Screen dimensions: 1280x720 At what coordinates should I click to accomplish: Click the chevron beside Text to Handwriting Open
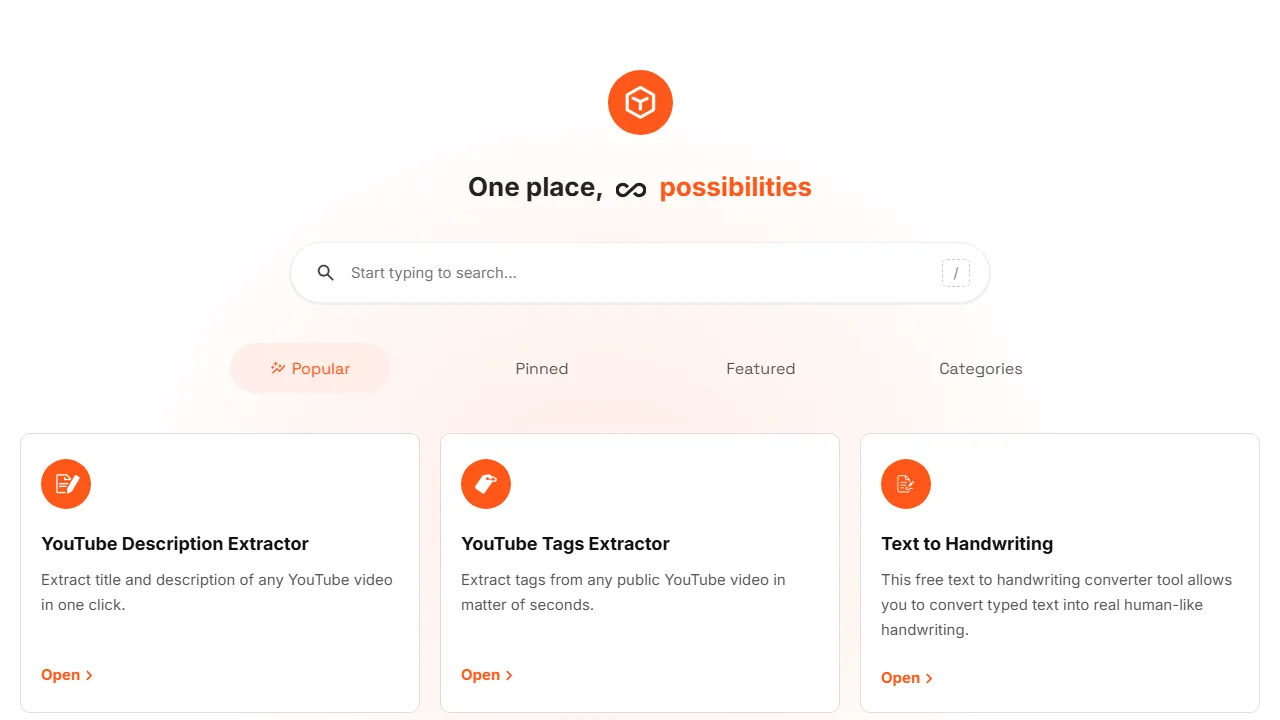click(928, 677)
